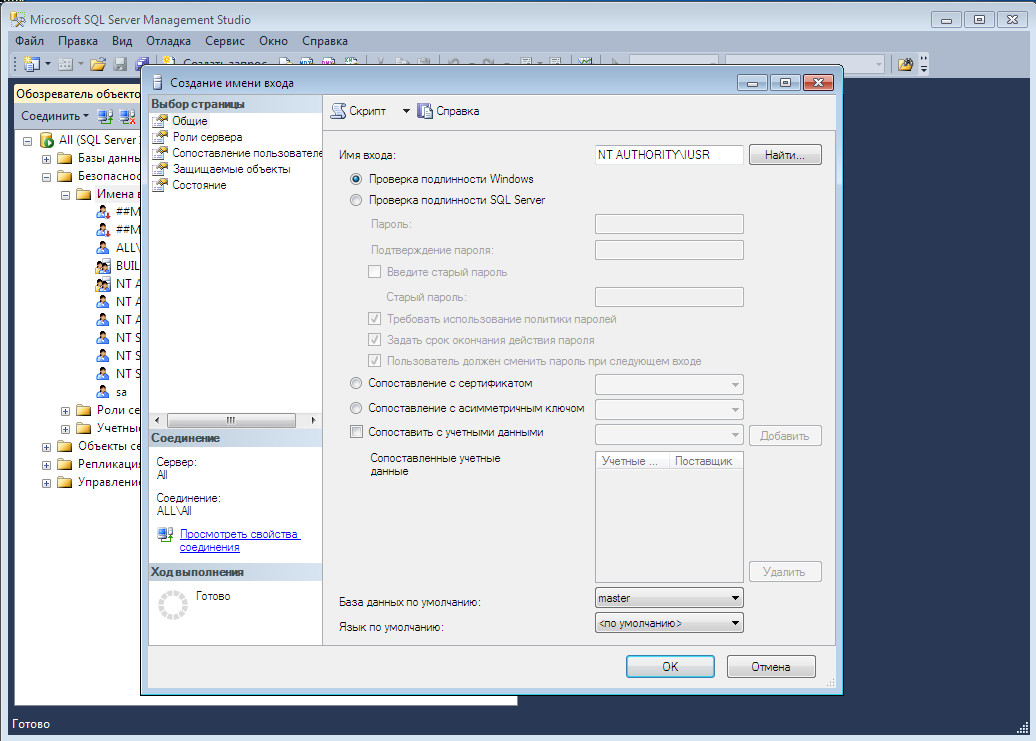1036x741 pixels.
Task: Open the Соединить dropdown in Object Explorer
Action: click(x=55, y=116)
